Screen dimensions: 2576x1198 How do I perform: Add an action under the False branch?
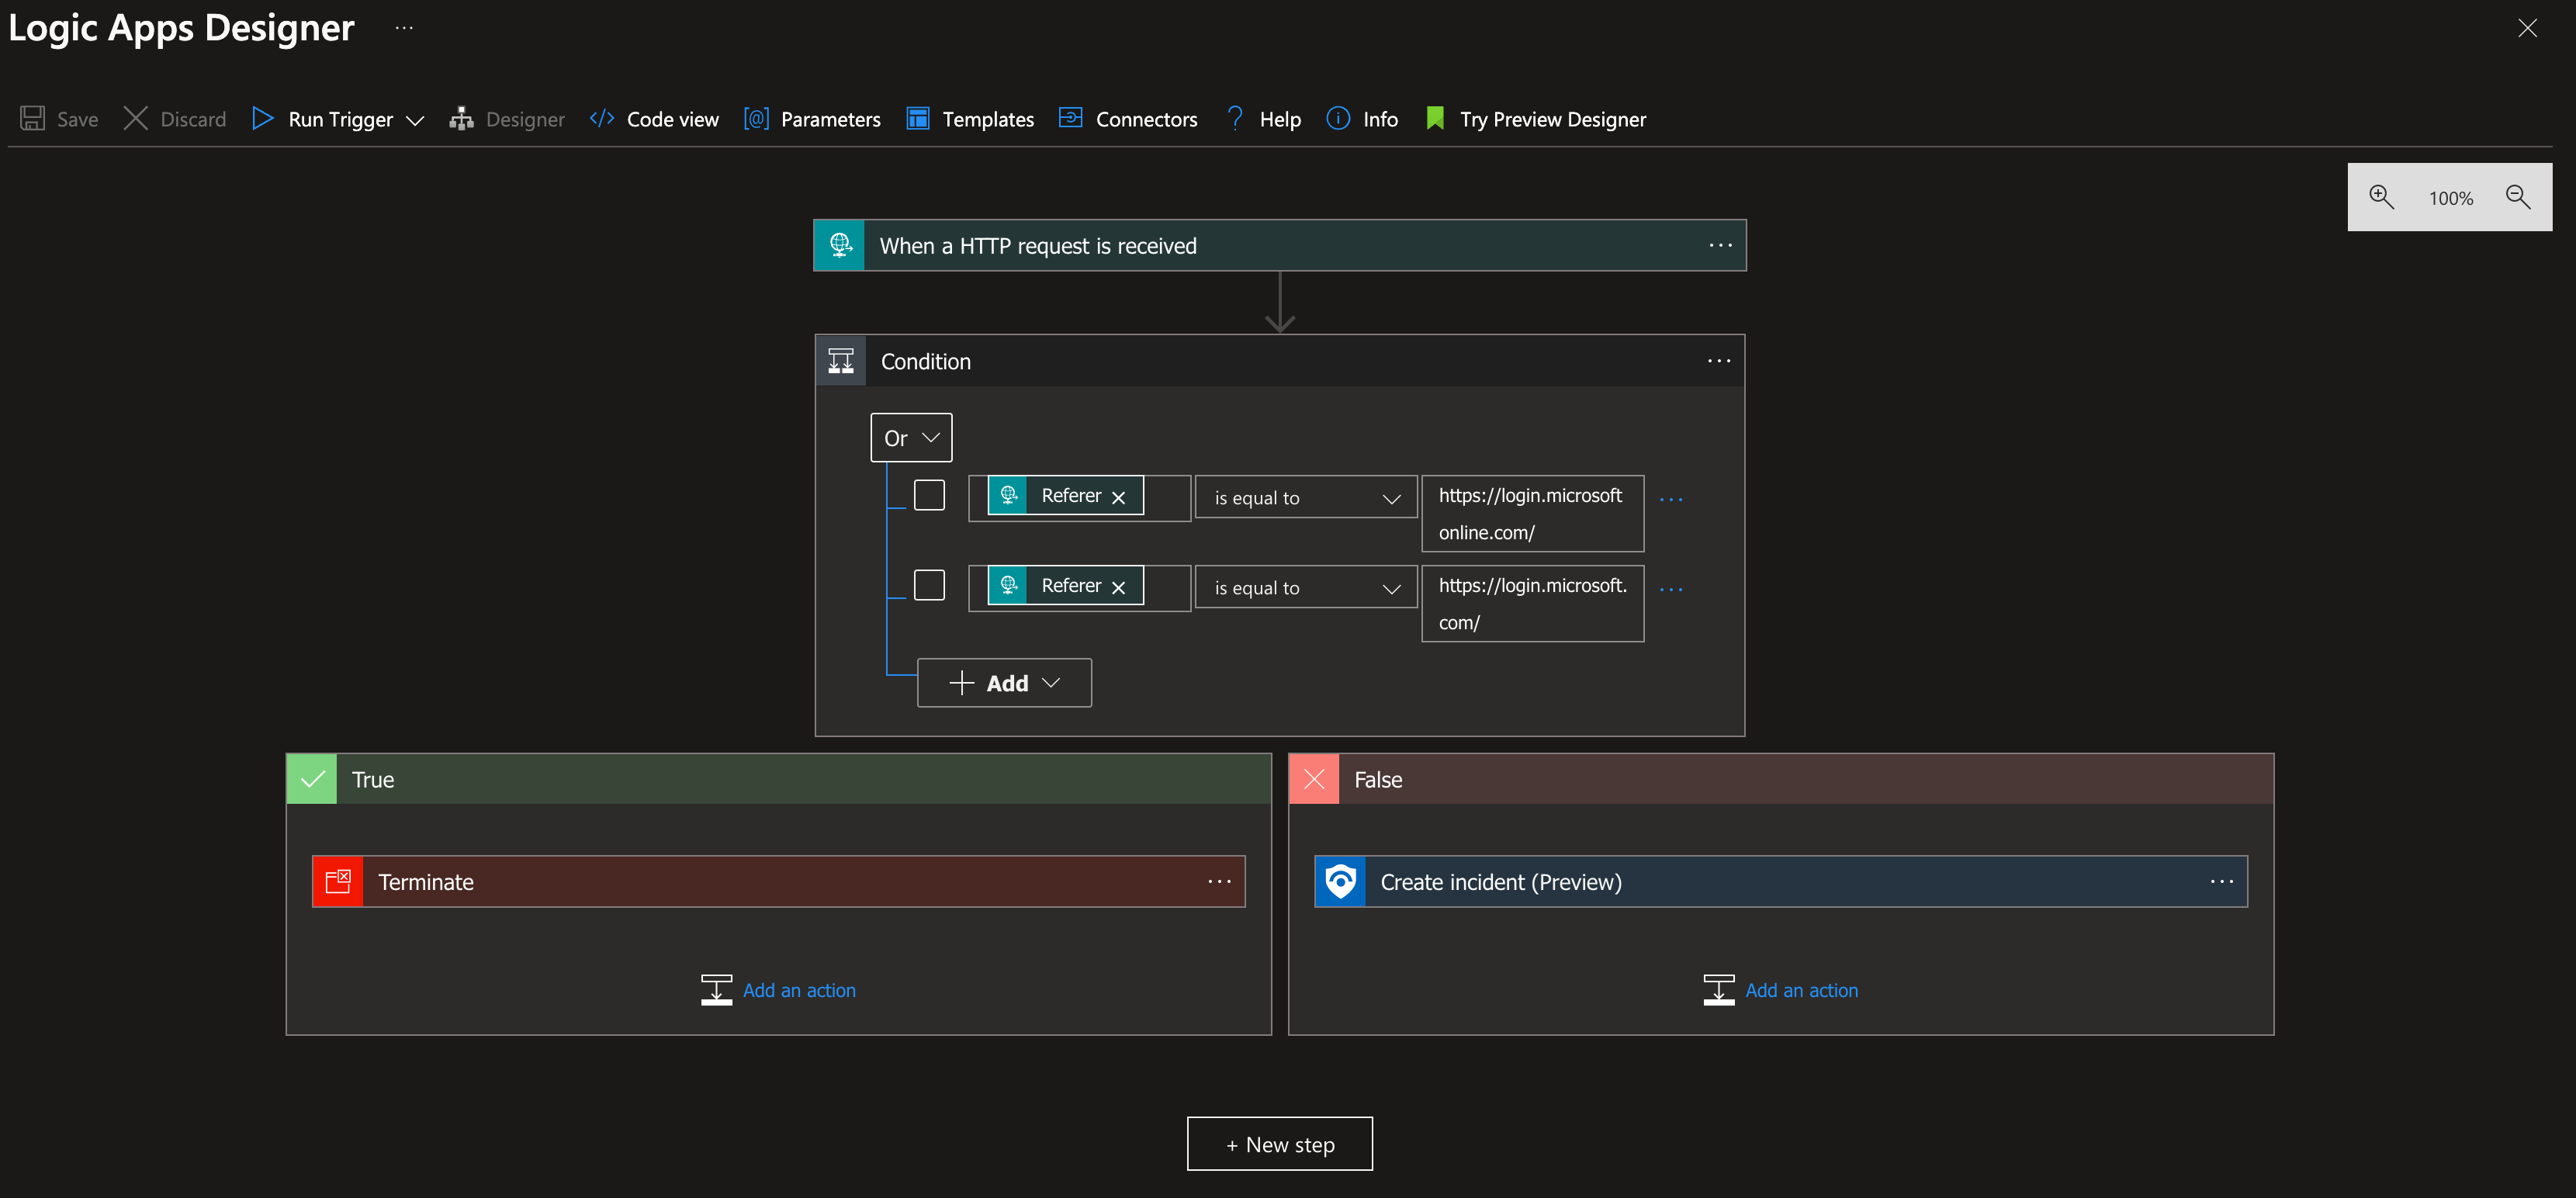coord(1801,990)
